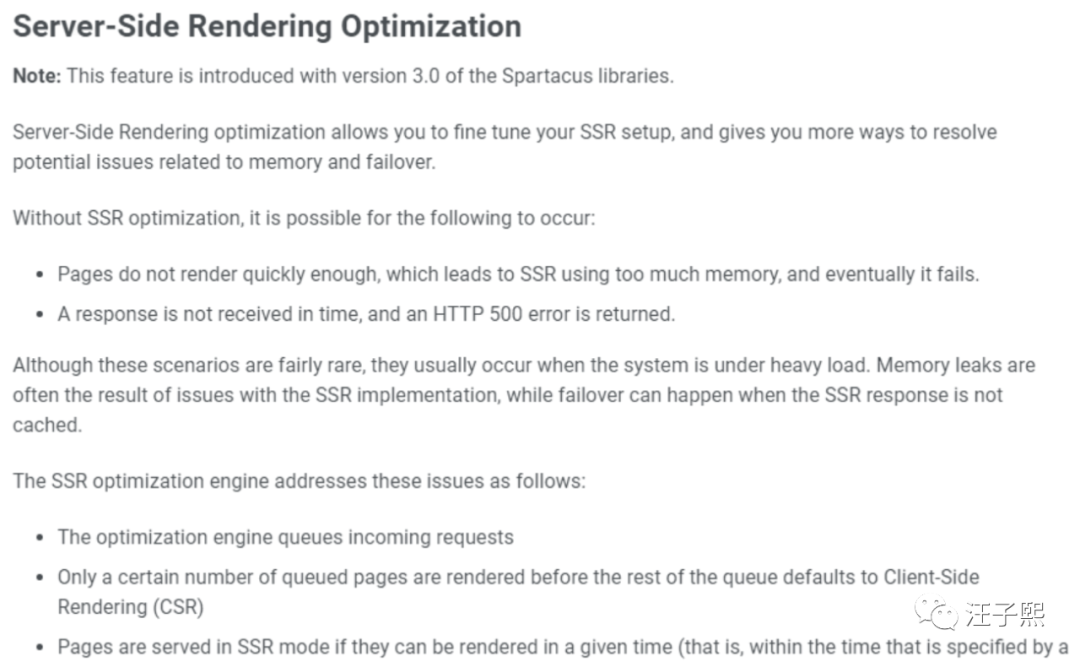1080x662 pixels.
Task: Click the bullet optimization engine queues incoming requests
Action: click(286, 537)
